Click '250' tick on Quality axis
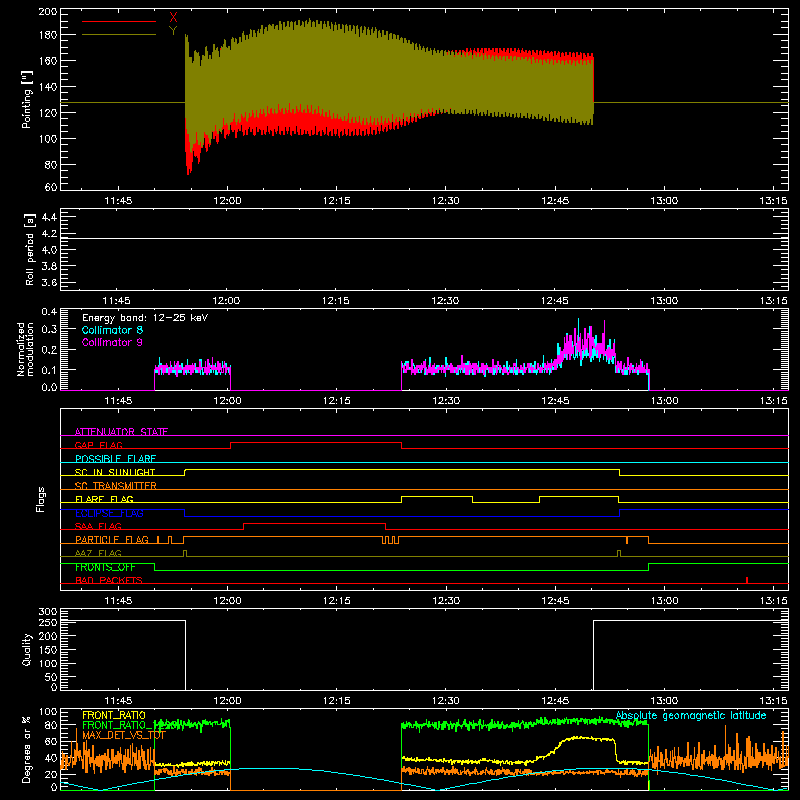This screenshot has height=800, width=800. [48, 622]
